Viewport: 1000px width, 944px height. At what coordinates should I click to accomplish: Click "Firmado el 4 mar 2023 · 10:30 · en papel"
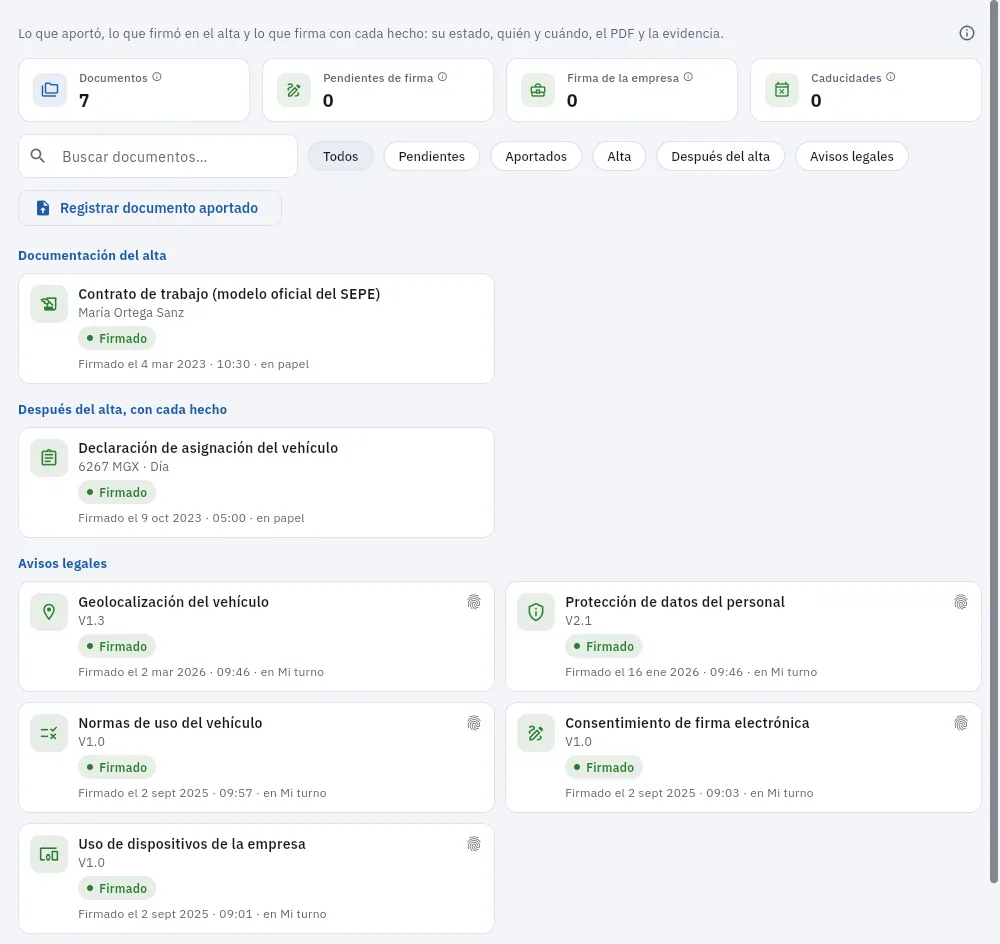tap(193, 364)
